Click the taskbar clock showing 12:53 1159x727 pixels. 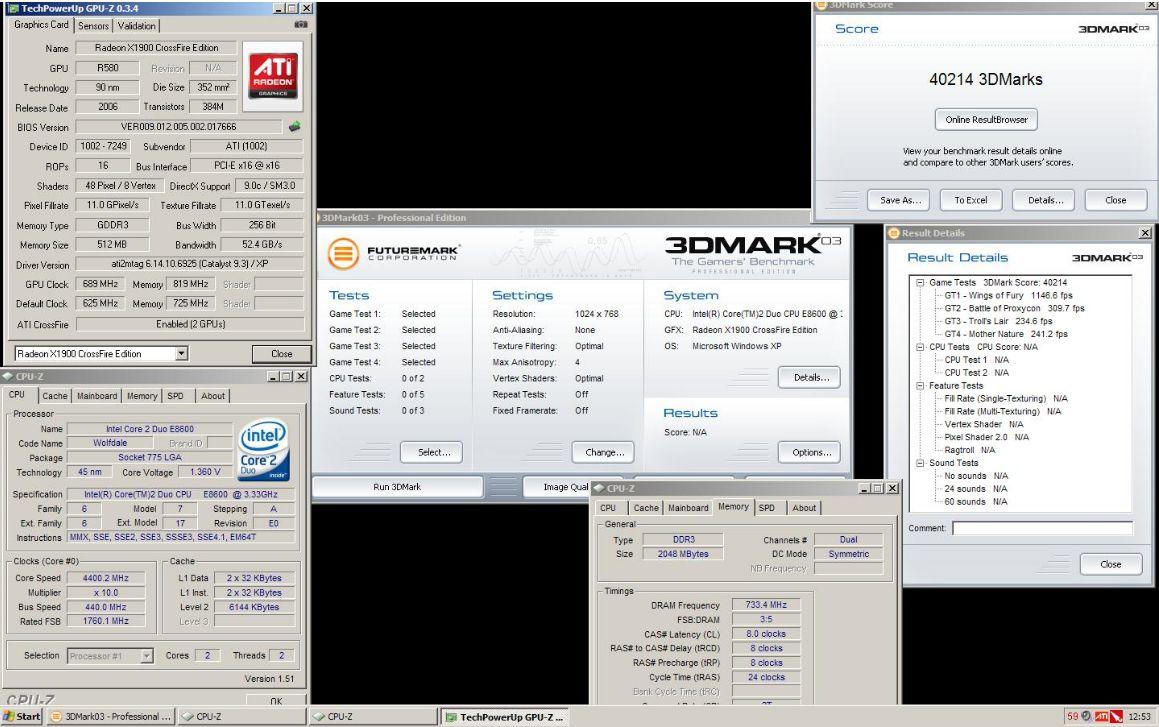(x=1140, y=716)
